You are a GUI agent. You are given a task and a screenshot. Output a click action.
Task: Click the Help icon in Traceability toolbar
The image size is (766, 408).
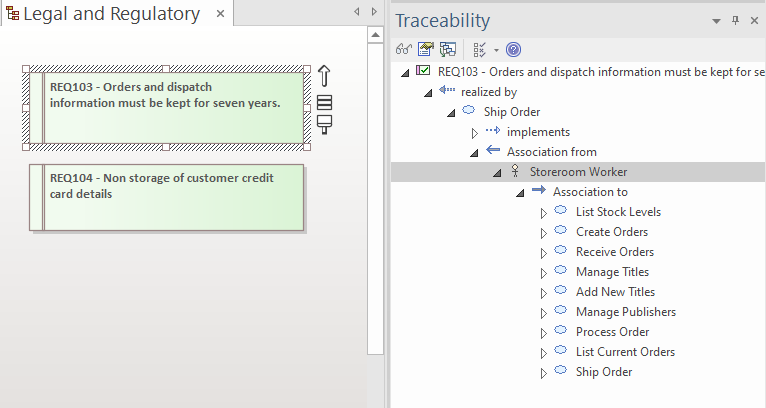coord(513,49)
